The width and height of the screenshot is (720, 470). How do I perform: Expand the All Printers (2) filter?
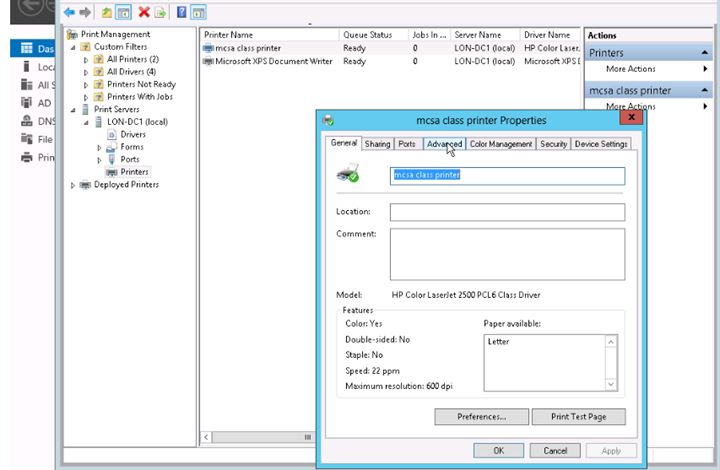point(86,60)
